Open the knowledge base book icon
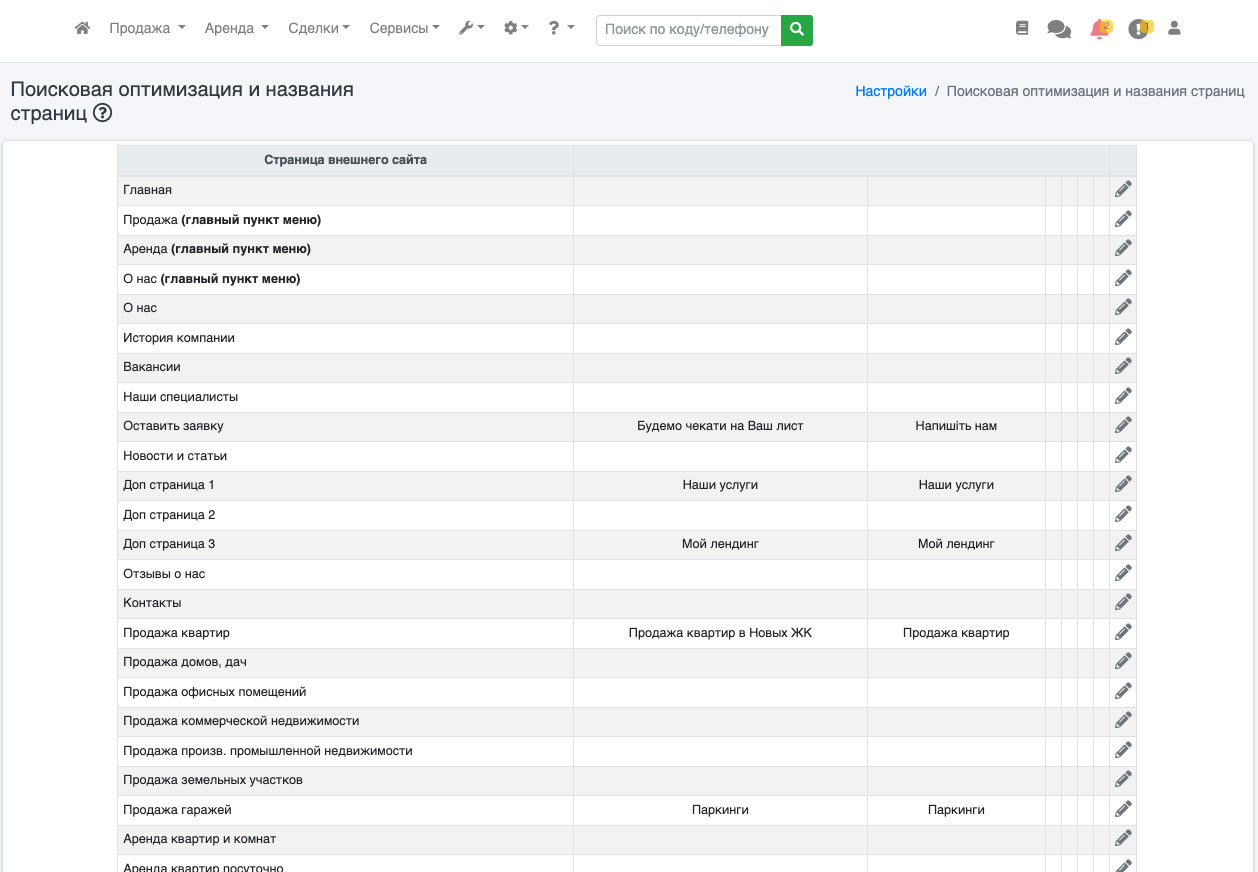The image size is (1258, 872). coord(1021,29)
